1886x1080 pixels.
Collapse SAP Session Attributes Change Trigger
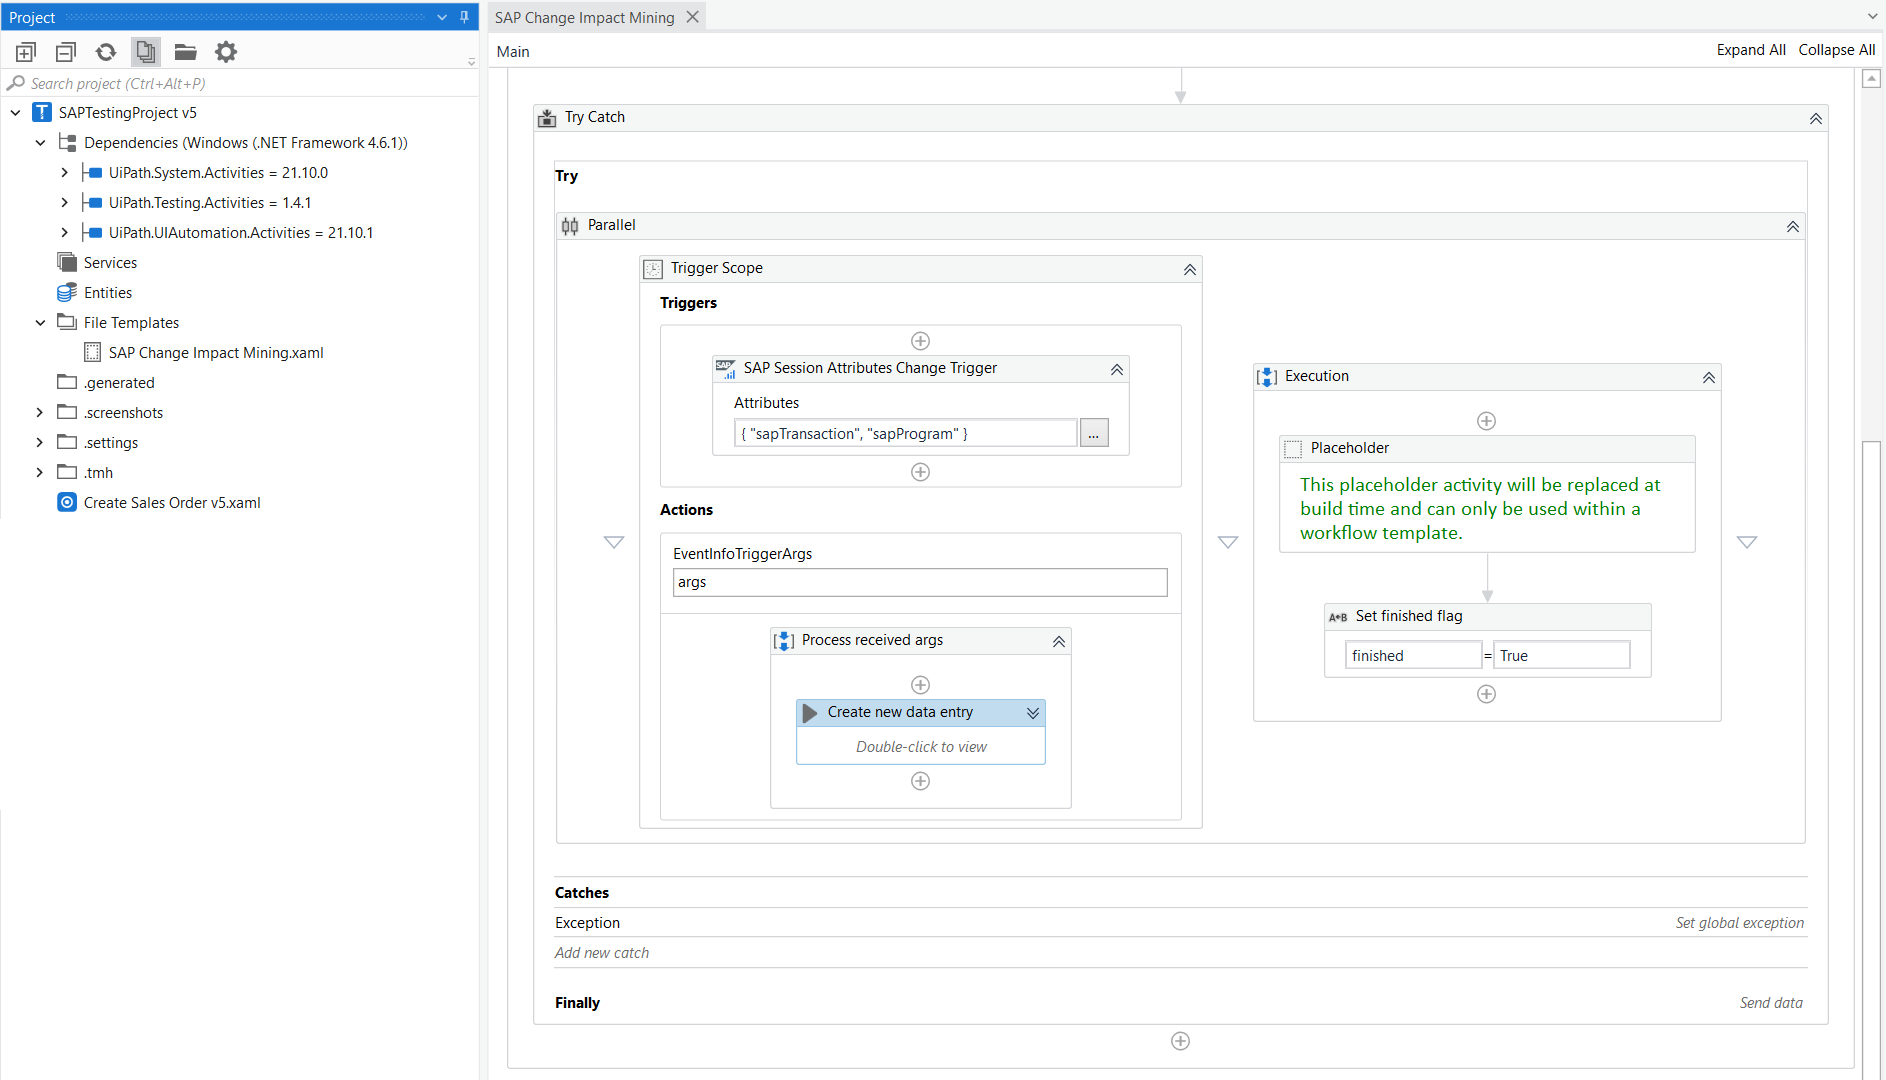pos(1117,370)
